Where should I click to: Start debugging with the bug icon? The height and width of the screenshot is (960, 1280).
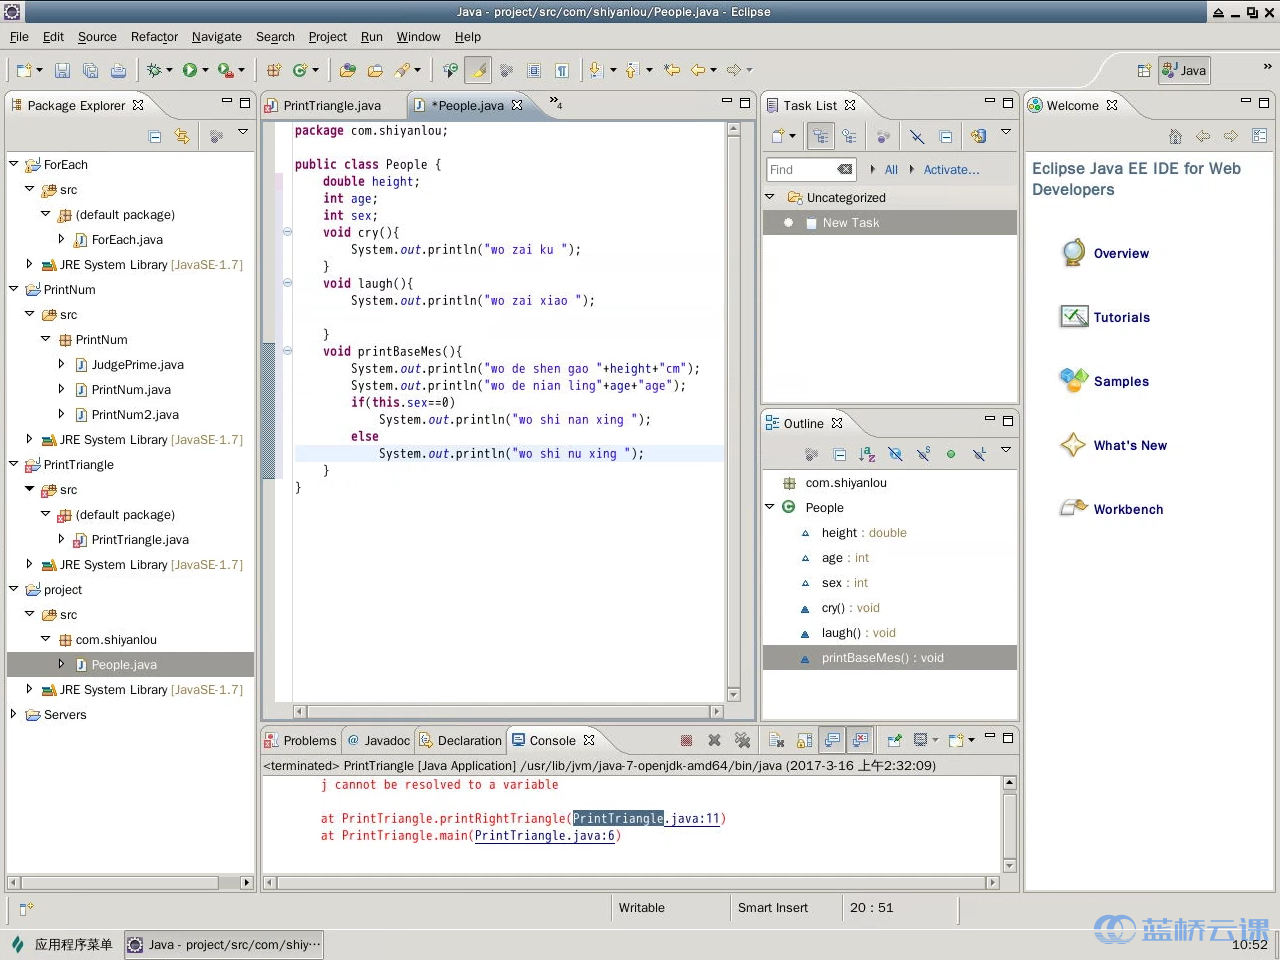(x=154, y=70)
